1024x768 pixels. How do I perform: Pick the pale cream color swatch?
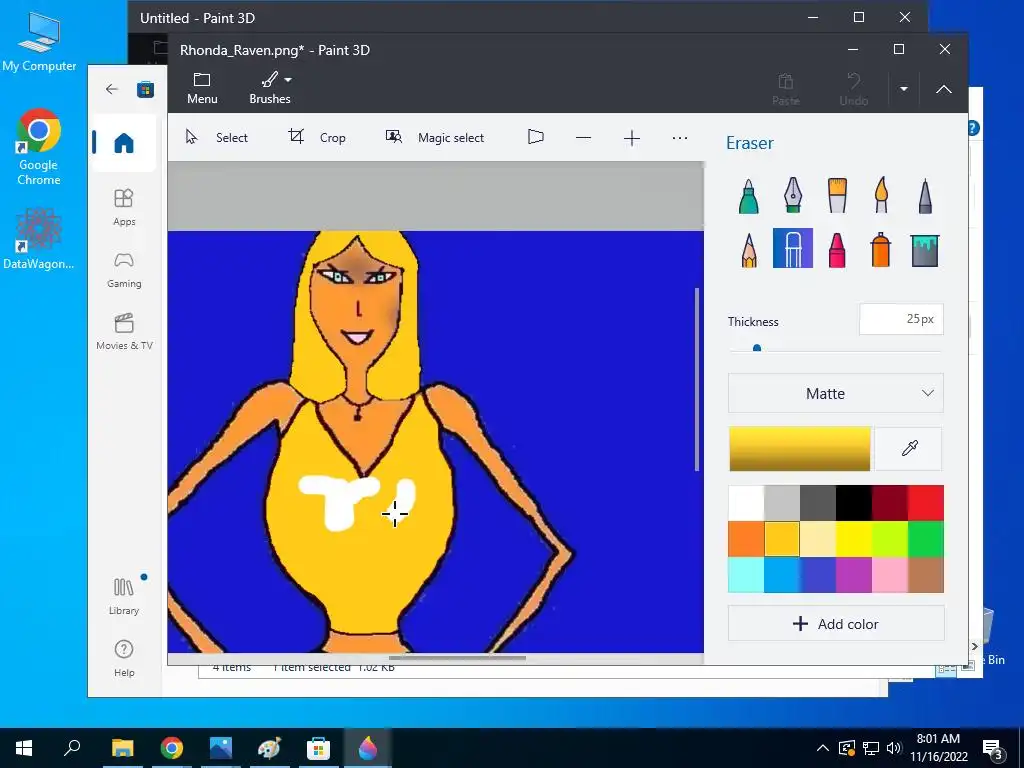pyautogui.click(x=818, y=539)
